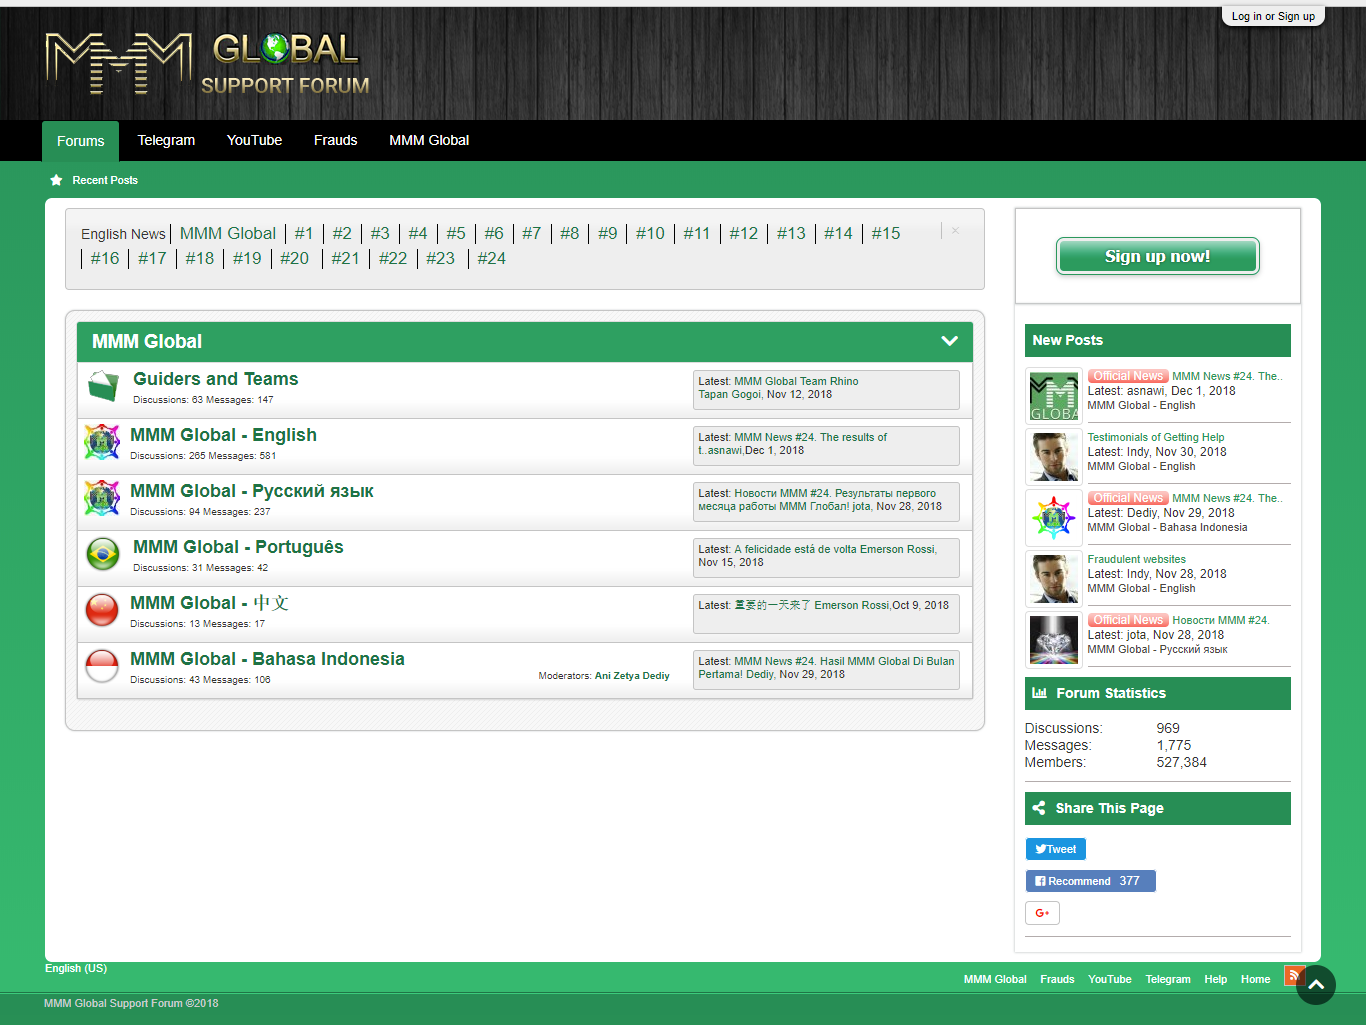Open the Telegram nav item
1366x1025 pixels.
166,140
